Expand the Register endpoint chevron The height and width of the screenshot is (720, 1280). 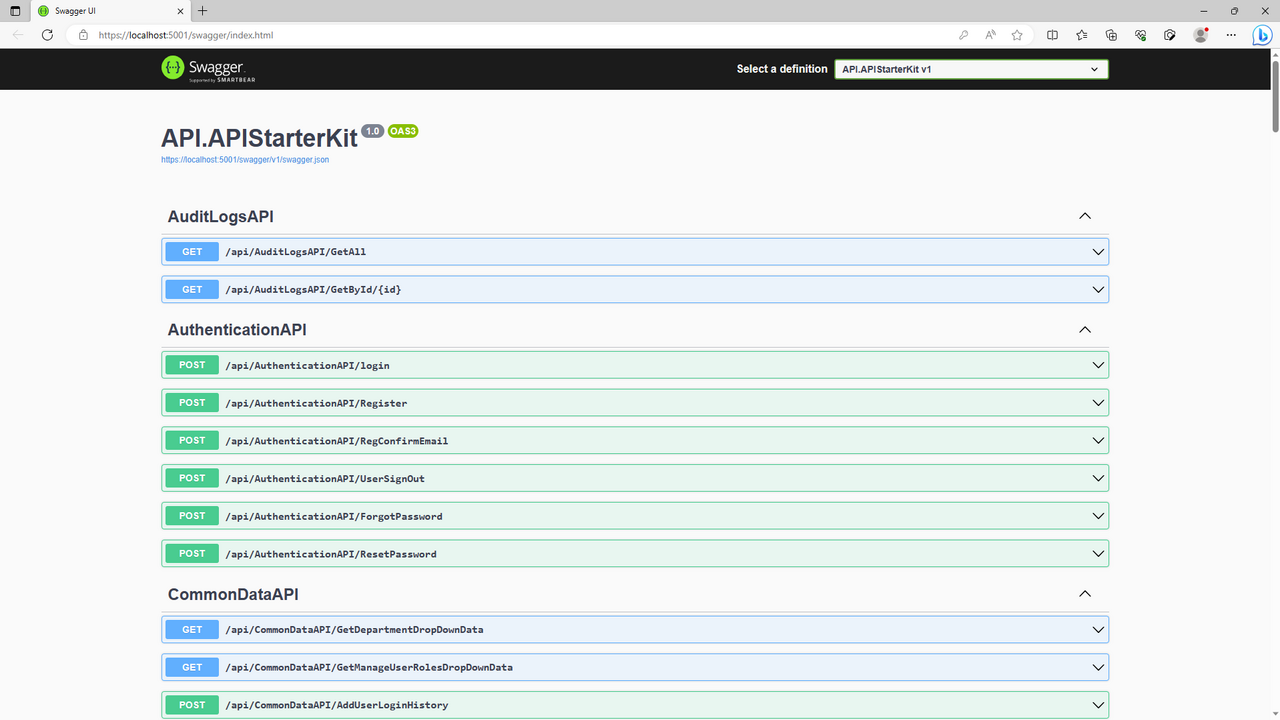point(1098,403)
